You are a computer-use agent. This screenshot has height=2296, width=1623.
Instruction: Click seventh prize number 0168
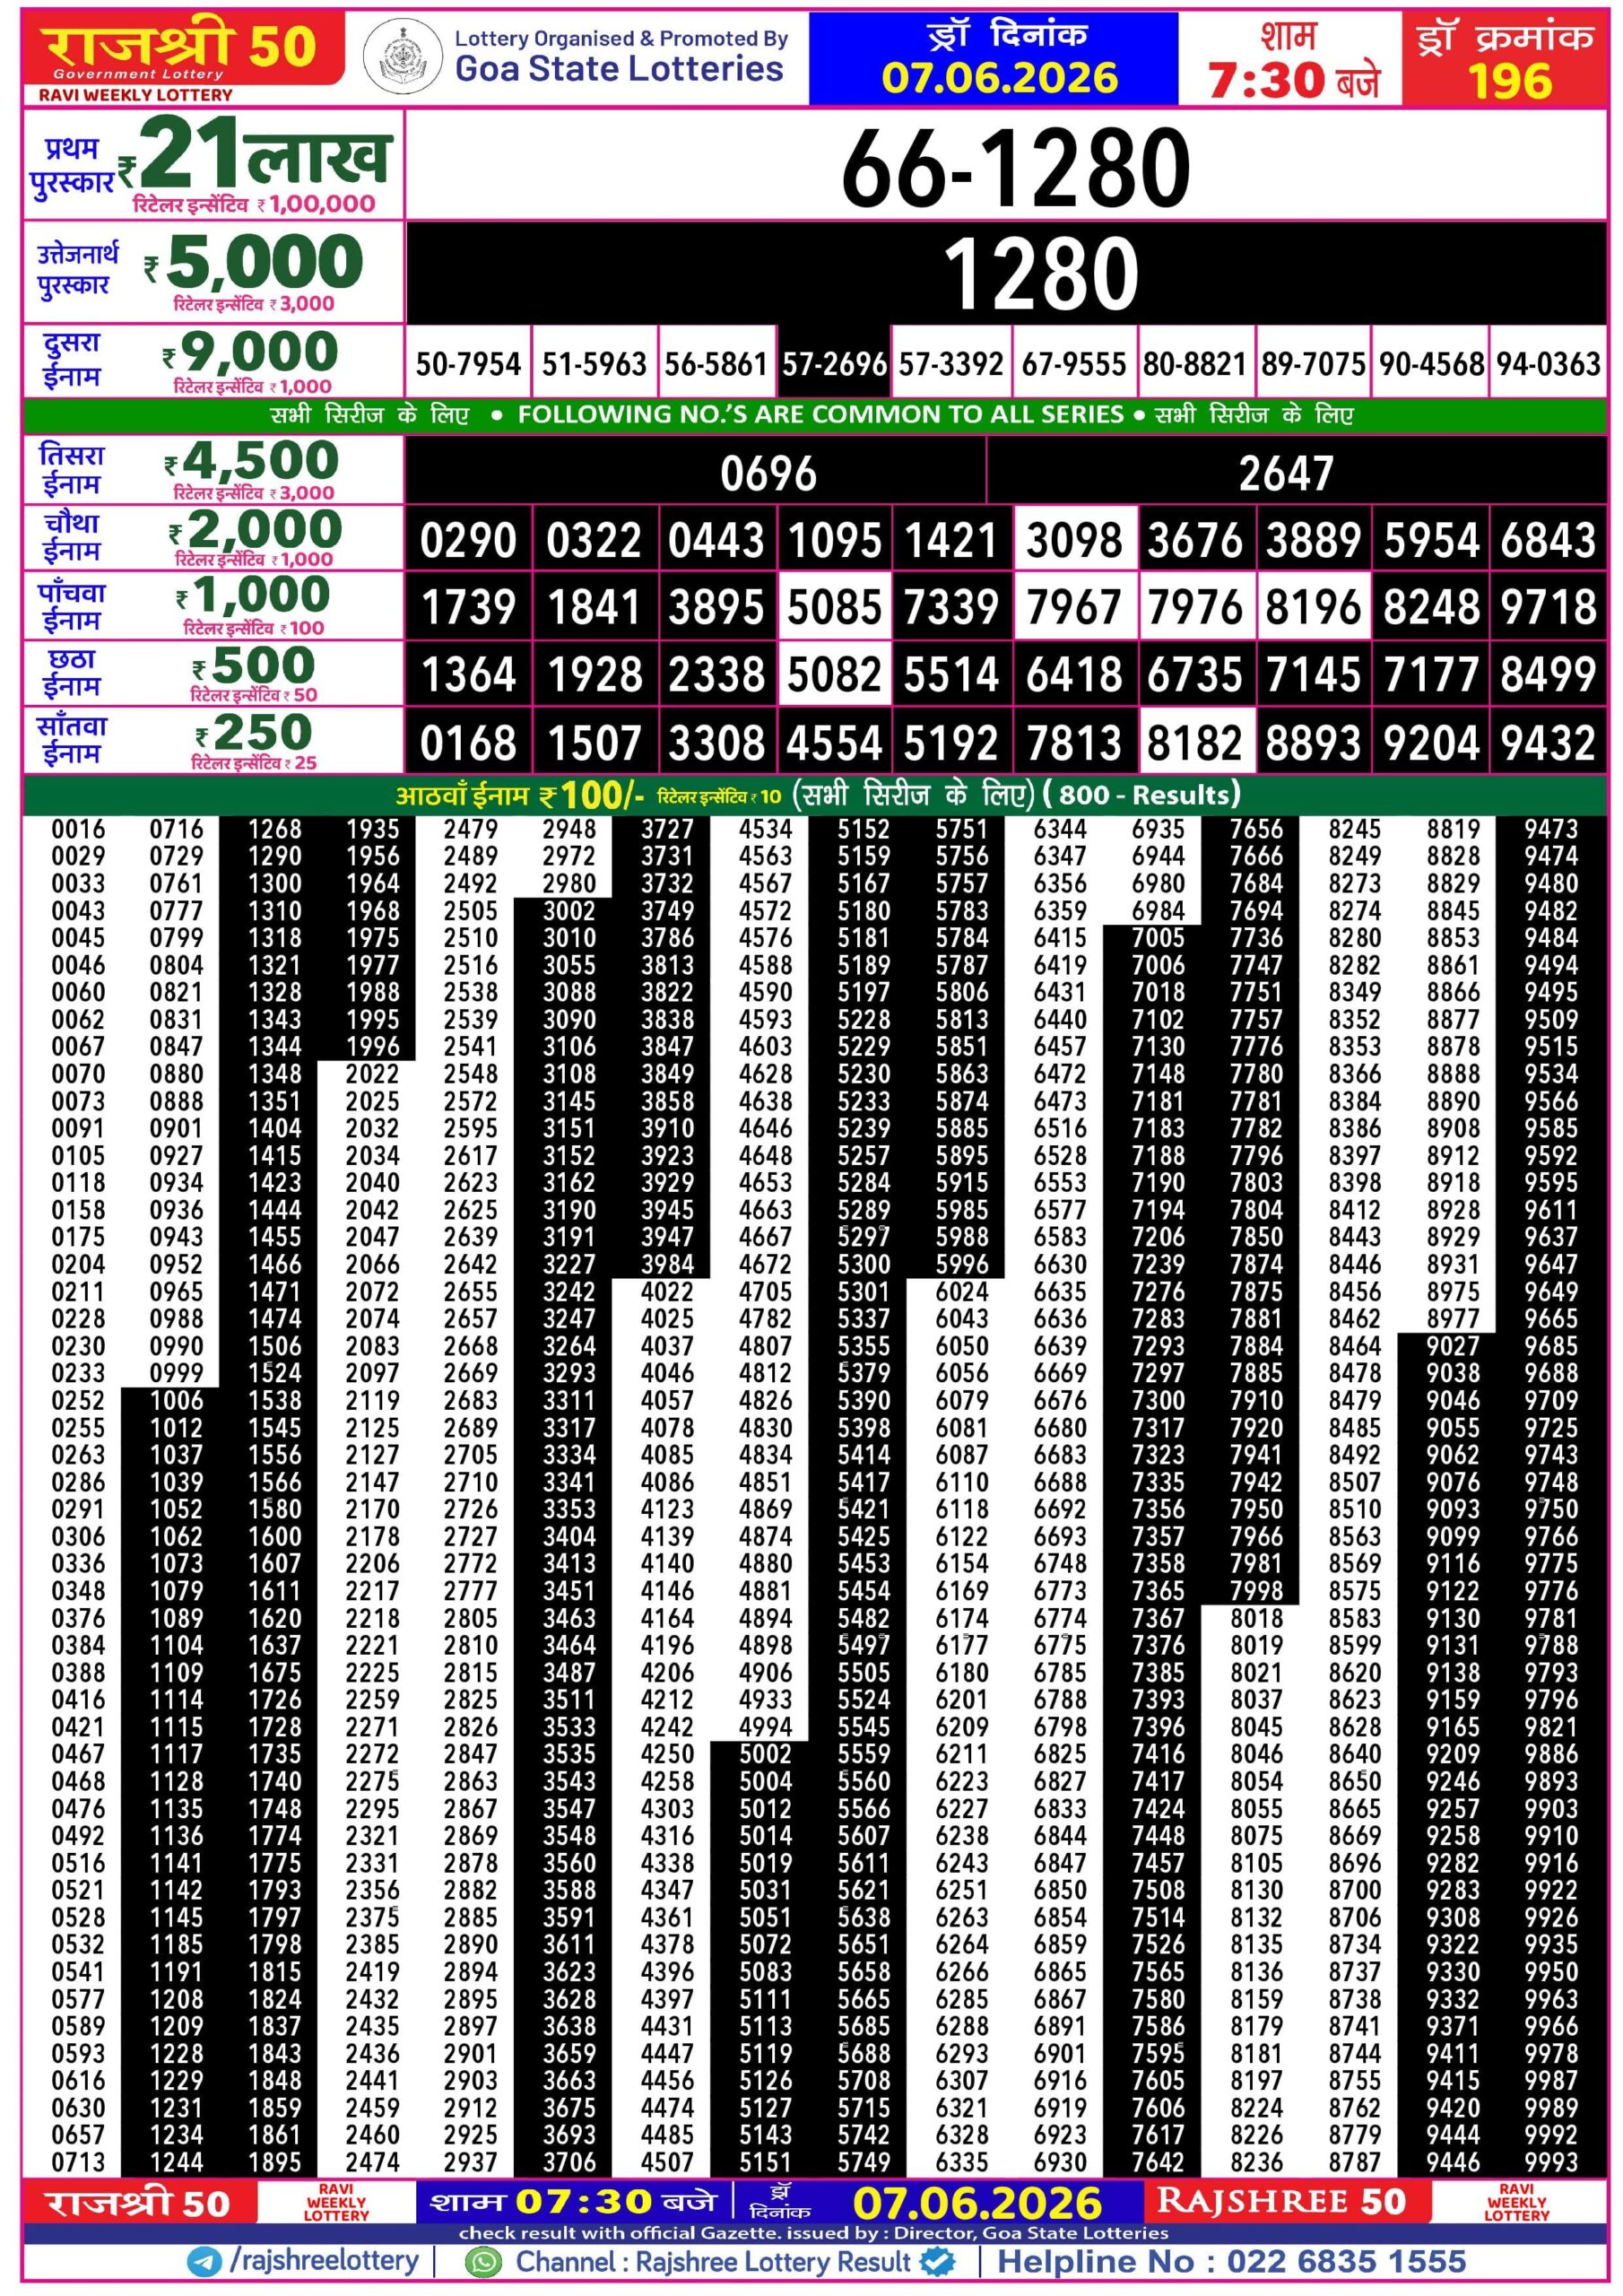click(468, 743)
